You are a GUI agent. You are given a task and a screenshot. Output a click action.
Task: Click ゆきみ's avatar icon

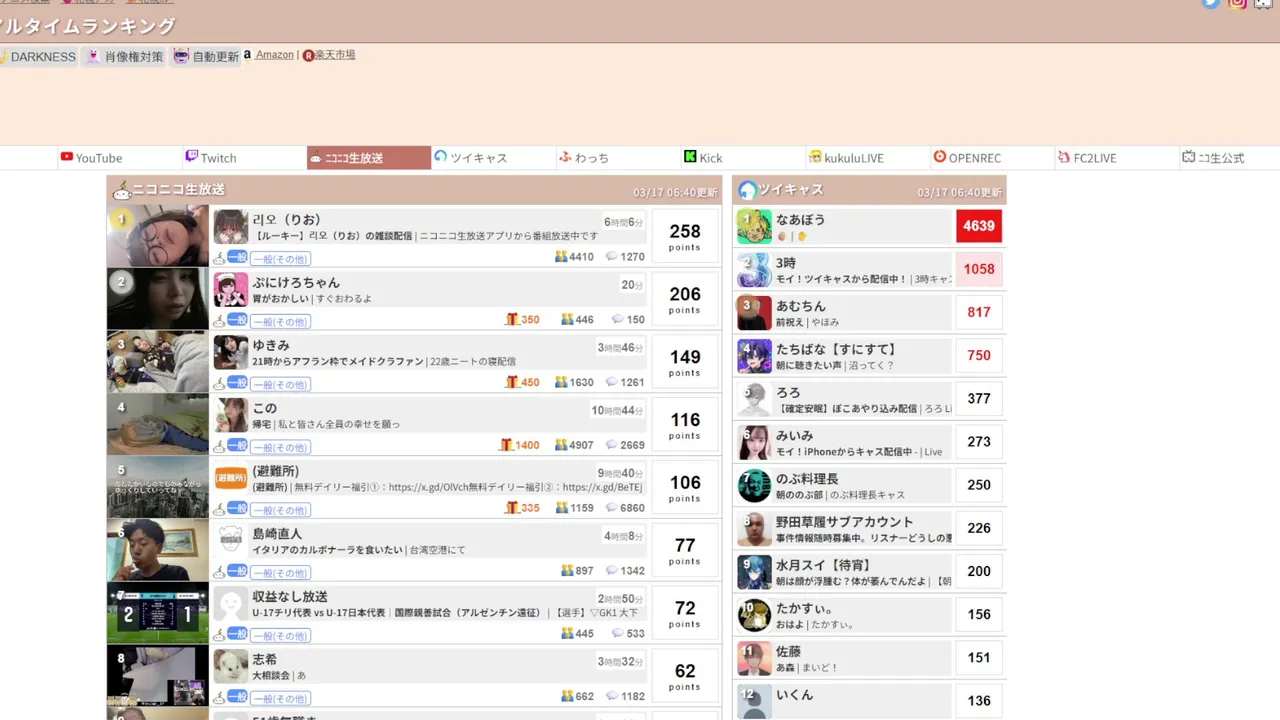(x=231, y=353)
